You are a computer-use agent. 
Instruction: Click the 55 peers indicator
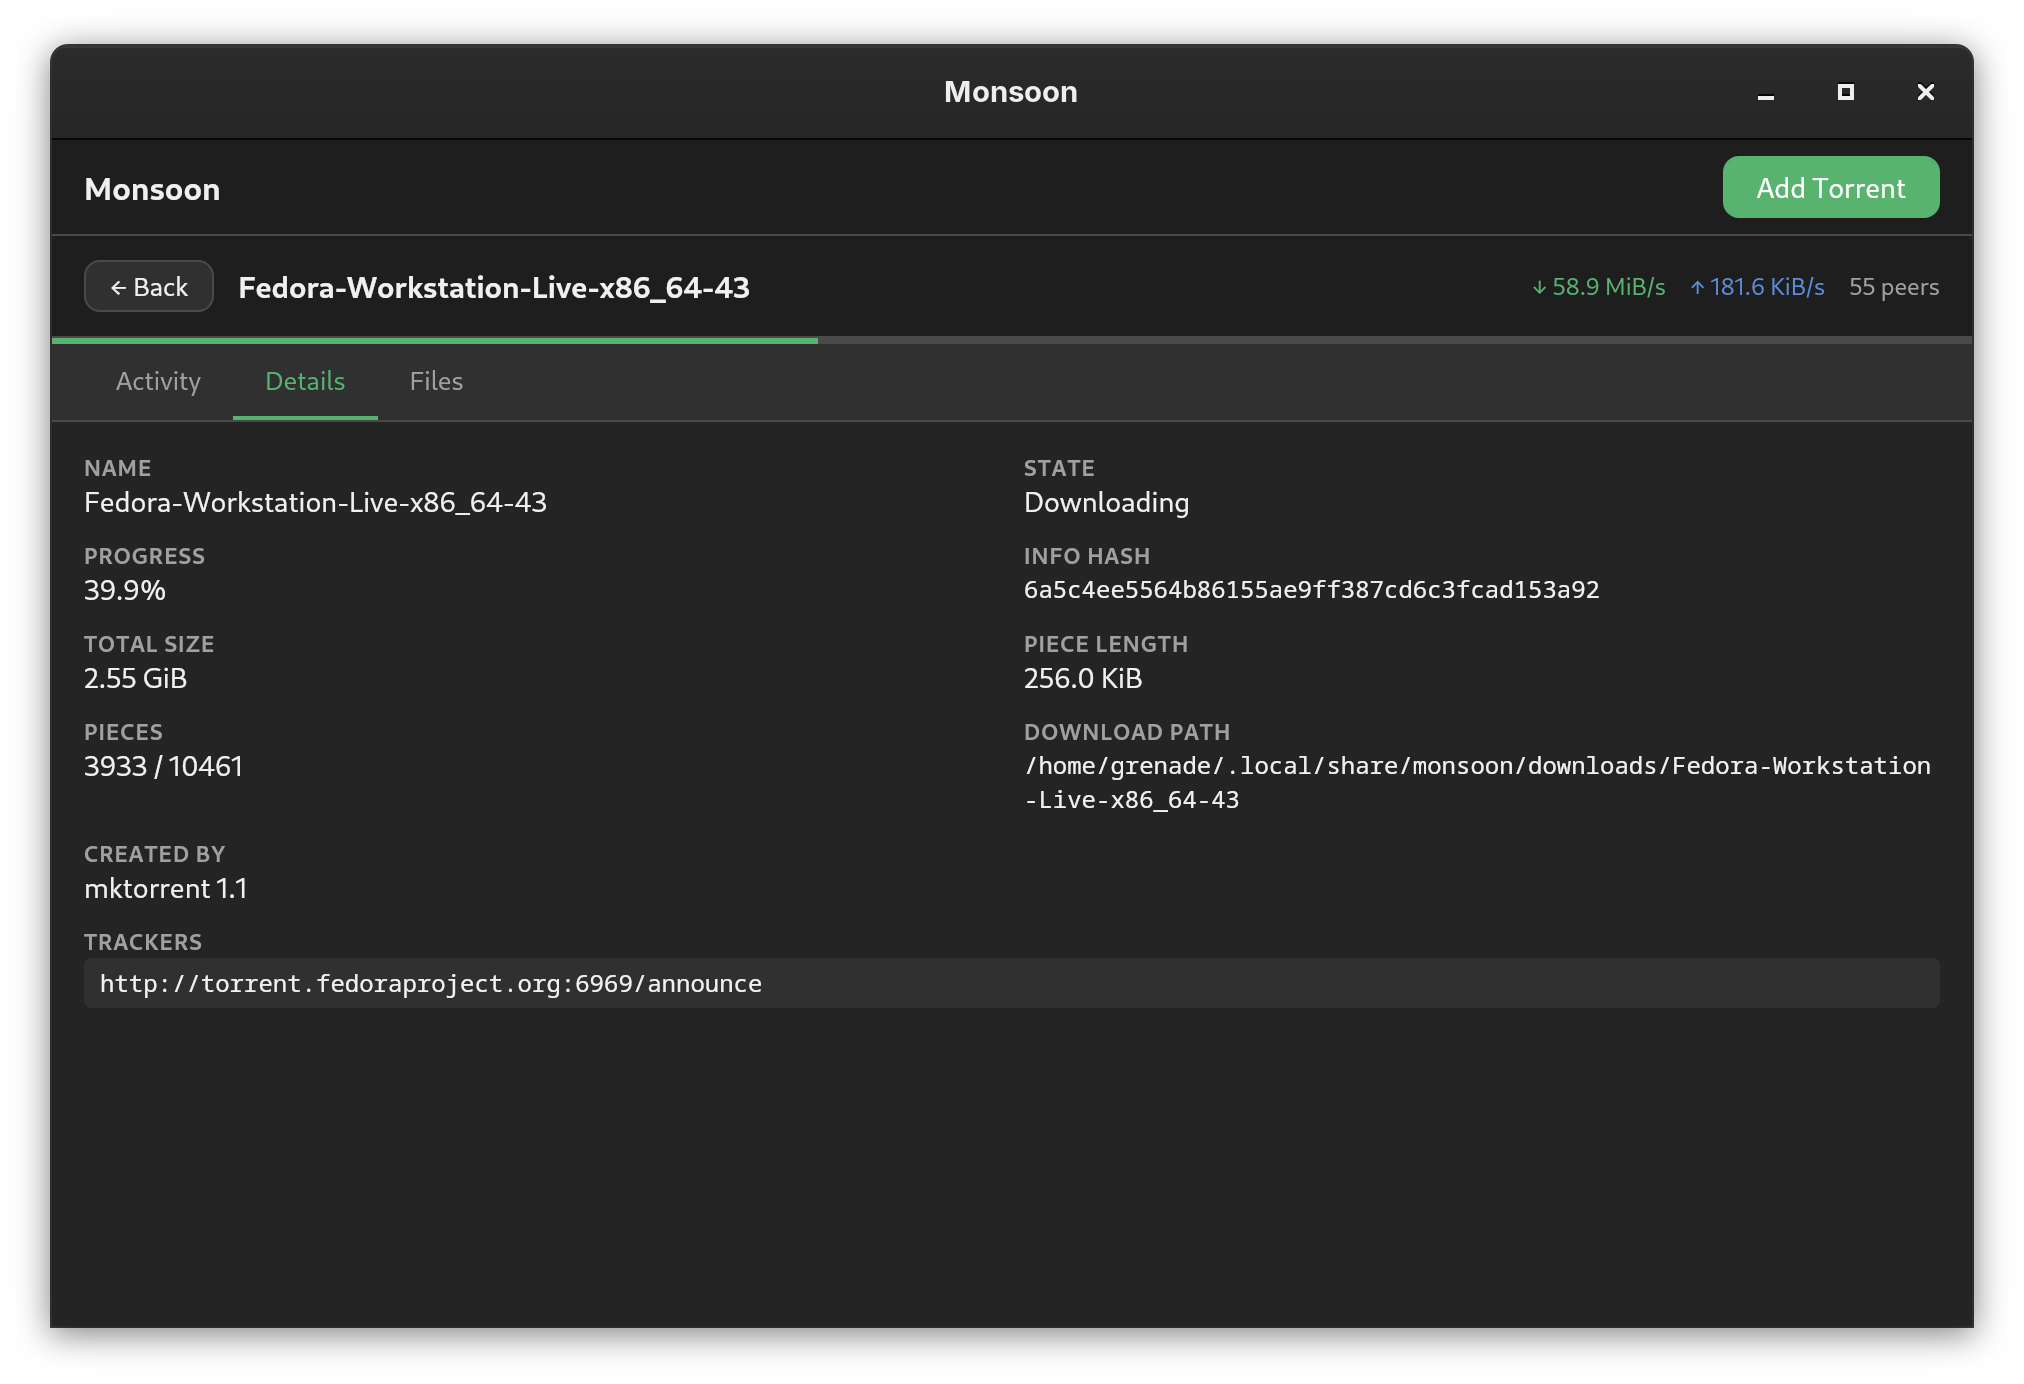pyautogui.click(x=1894, y=286)
